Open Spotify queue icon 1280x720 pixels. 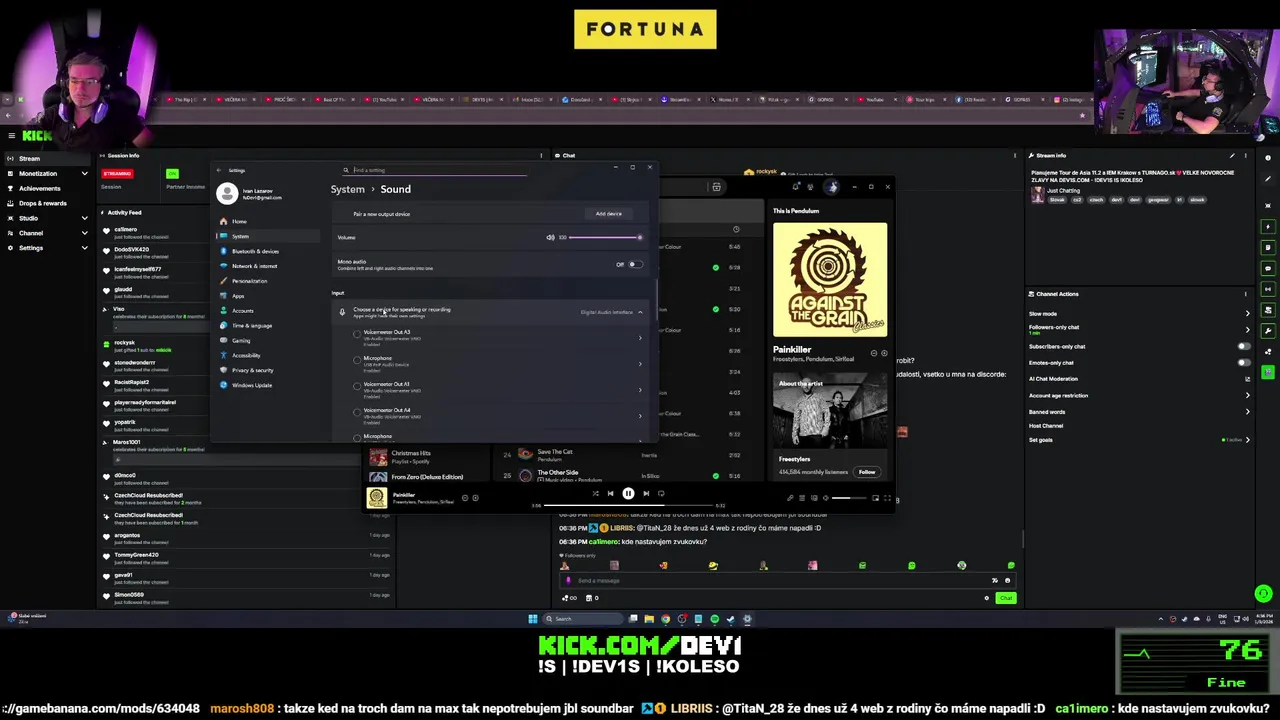pyautogui.click(x=801, y=498)
